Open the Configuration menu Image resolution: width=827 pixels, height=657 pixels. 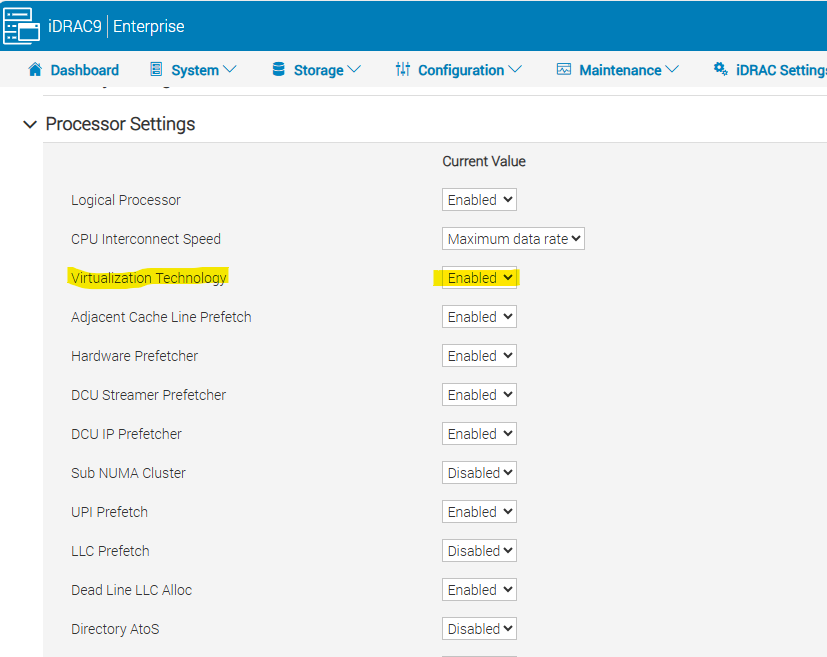tap(458, 70)
